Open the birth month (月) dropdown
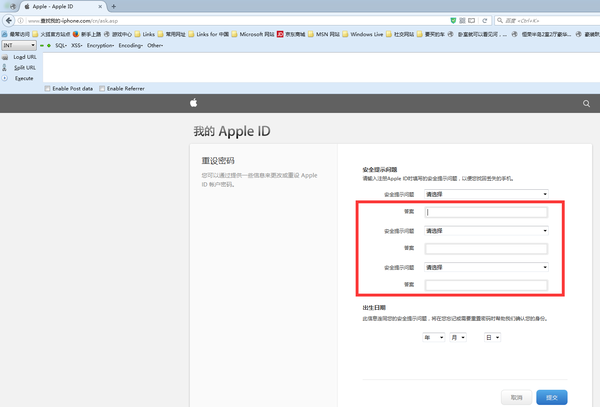Viewport: 600px width, 407px height. click(x=458, y=337)
